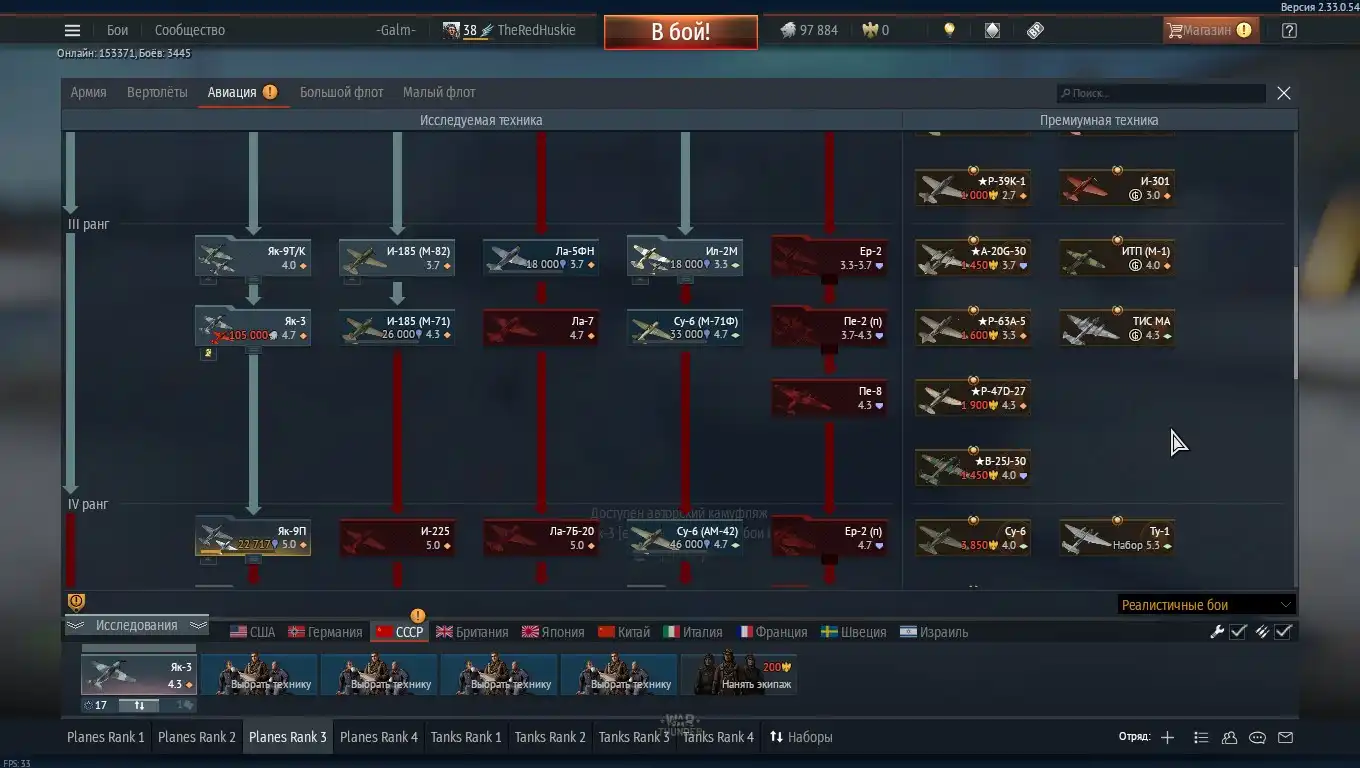This screenshot has height=768, width=1360.
Task: Open the TheRedHuskie player profile
Action: pyautogui.click(x=536, y=30)
